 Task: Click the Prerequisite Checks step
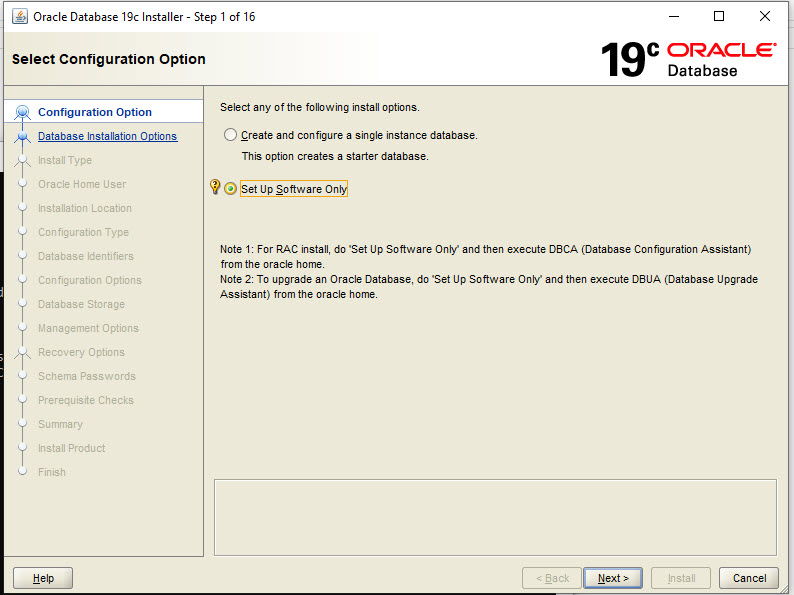[x=86, y=400]
